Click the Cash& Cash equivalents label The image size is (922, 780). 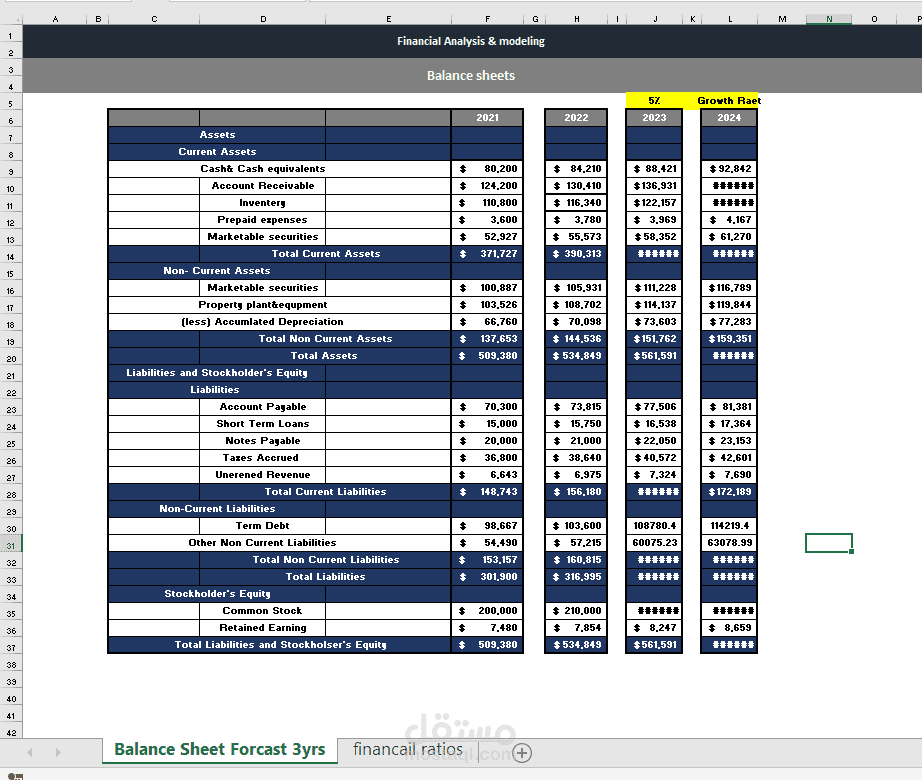coord(262,169)
